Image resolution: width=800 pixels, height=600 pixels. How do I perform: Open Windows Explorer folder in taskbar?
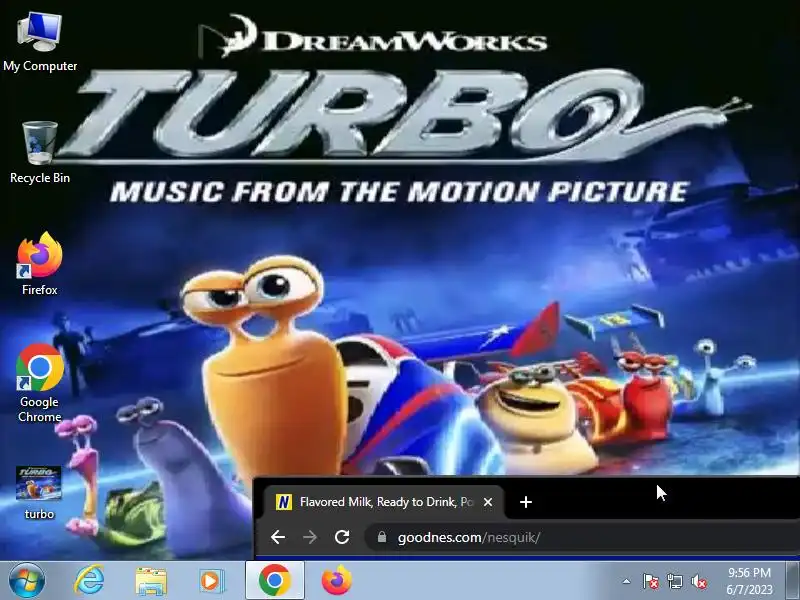point(151,581)
